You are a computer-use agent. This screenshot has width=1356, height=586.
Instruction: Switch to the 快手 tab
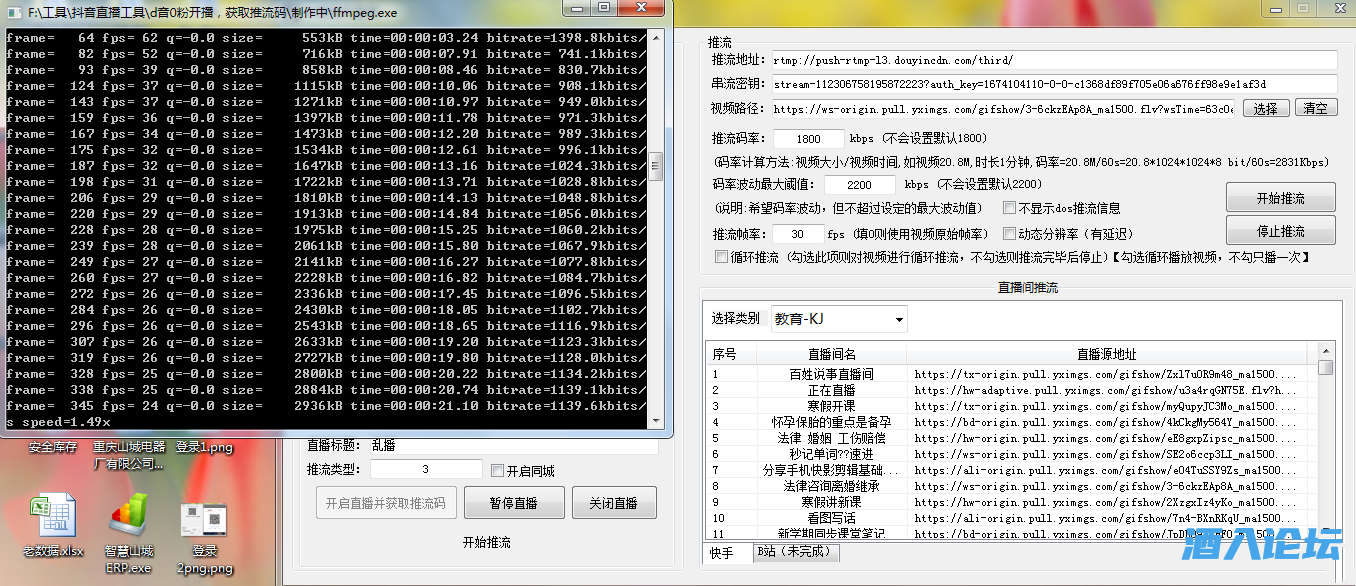click(x=722, y=552)
